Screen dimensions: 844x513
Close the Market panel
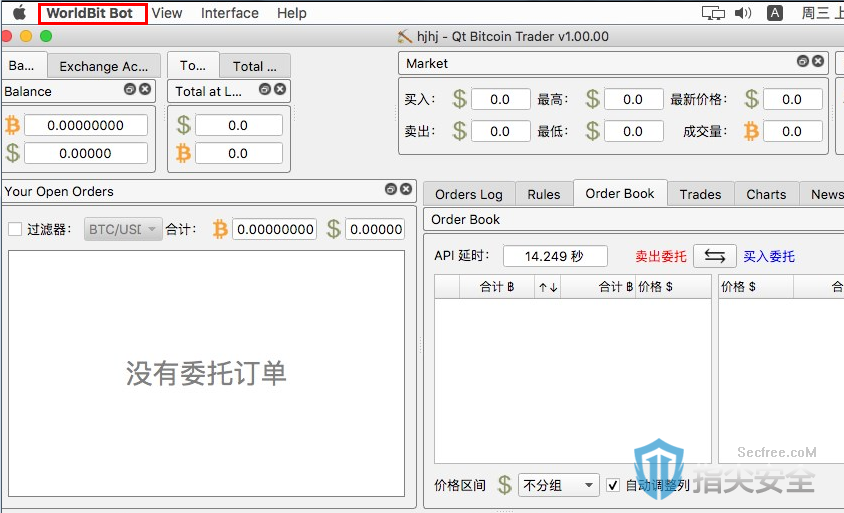click(818, 61)
